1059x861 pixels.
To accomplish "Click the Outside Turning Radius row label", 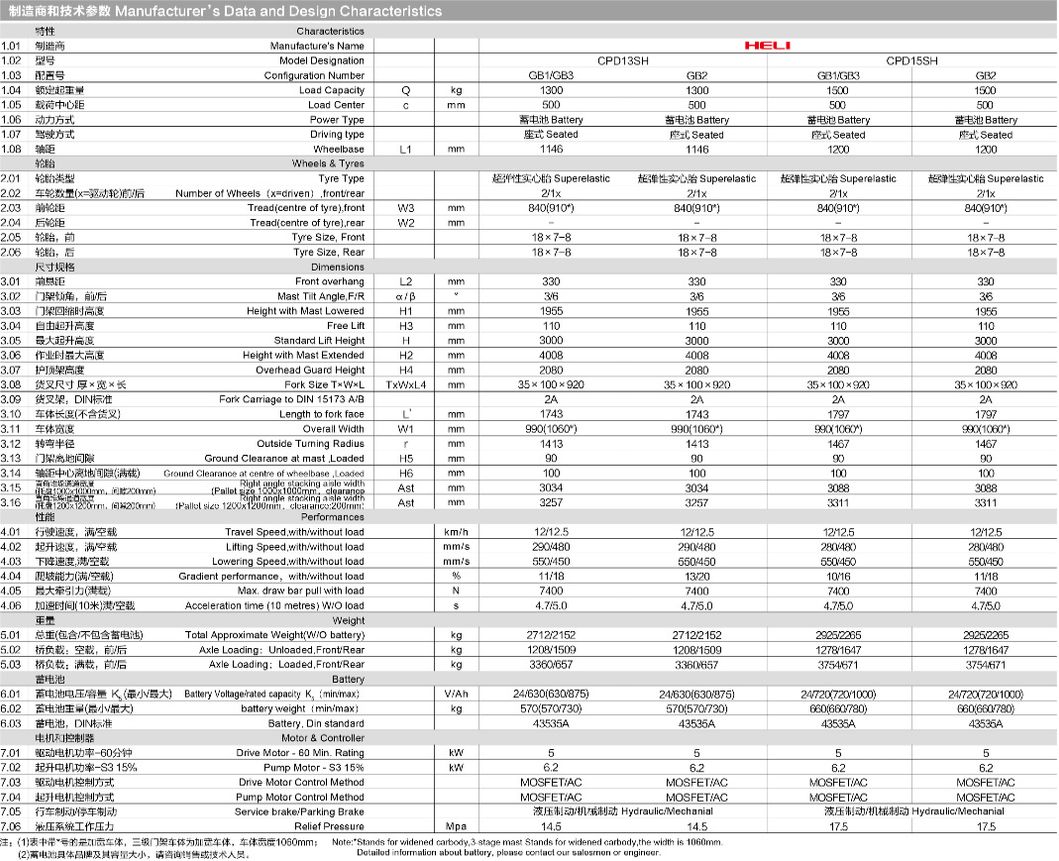I will point(310,444).
